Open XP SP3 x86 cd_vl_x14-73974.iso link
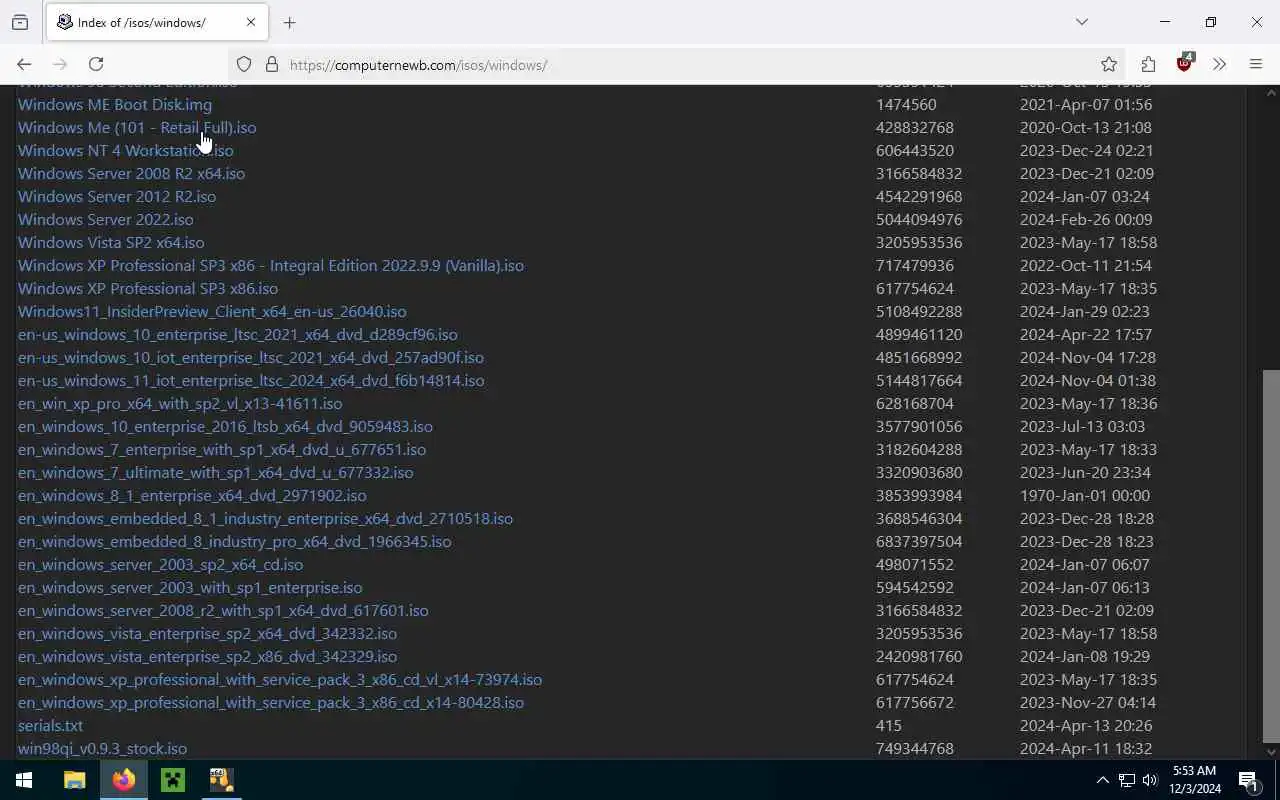 (x=280, y=679)
